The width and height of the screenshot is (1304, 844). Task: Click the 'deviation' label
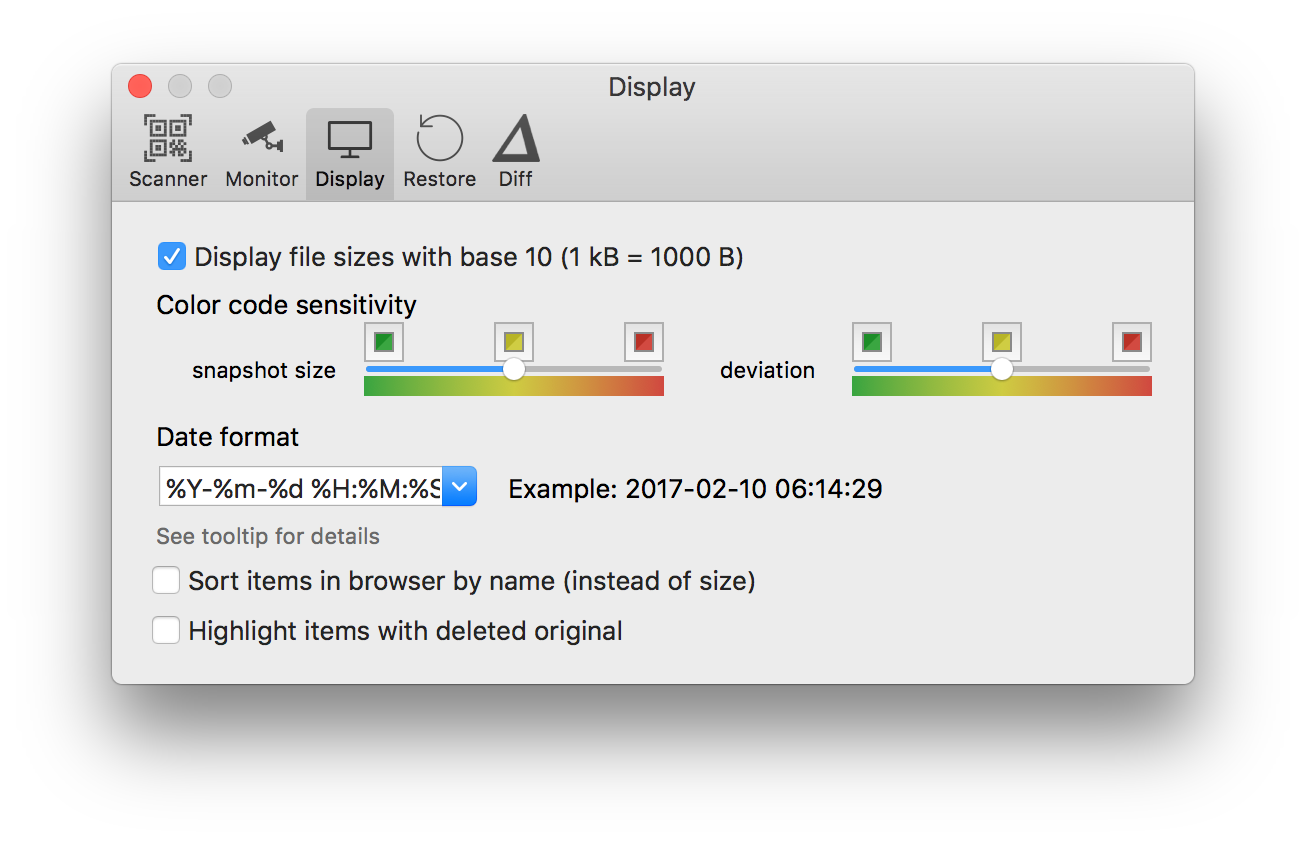[x=767, y=371]
